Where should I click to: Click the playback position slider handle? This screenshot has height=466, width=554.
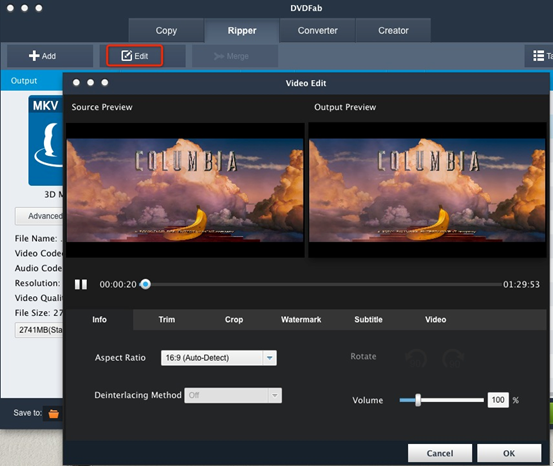145,284
